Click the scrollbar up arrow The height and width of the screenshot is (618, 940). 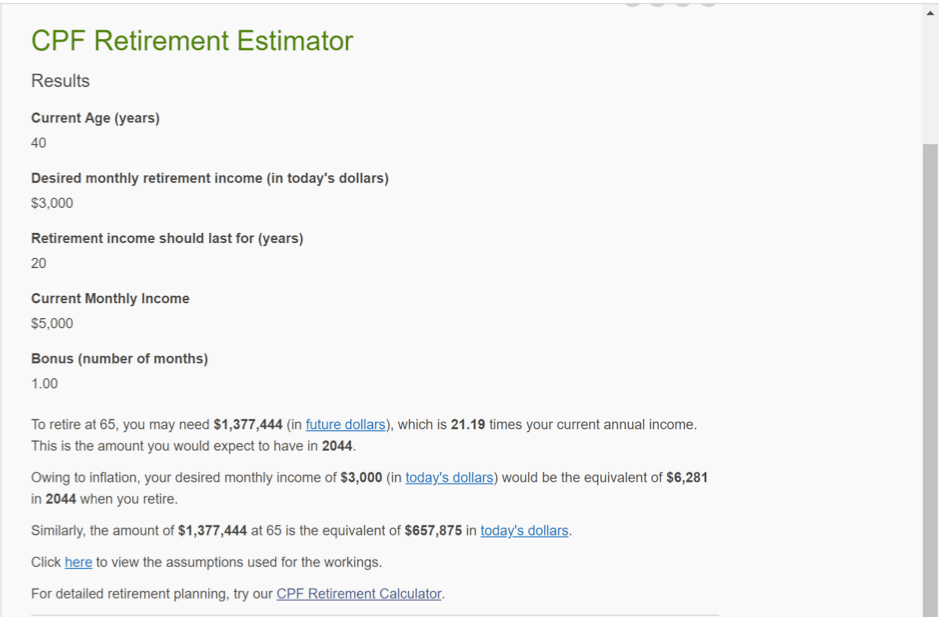click(930, 13)
